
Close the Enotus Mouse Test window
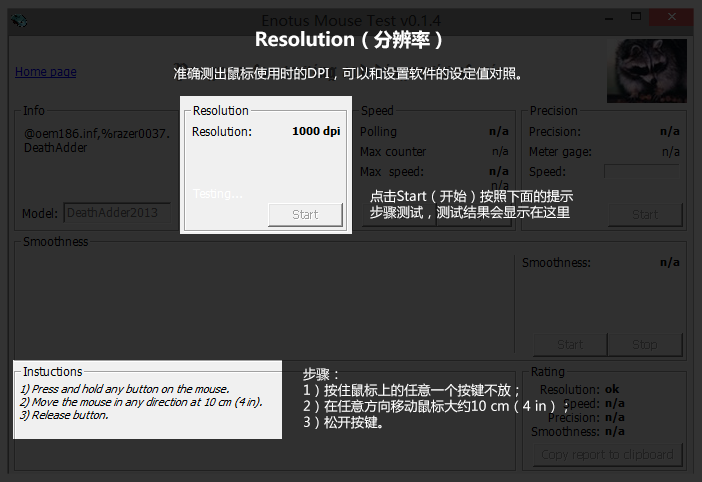(x=672, y=17)
